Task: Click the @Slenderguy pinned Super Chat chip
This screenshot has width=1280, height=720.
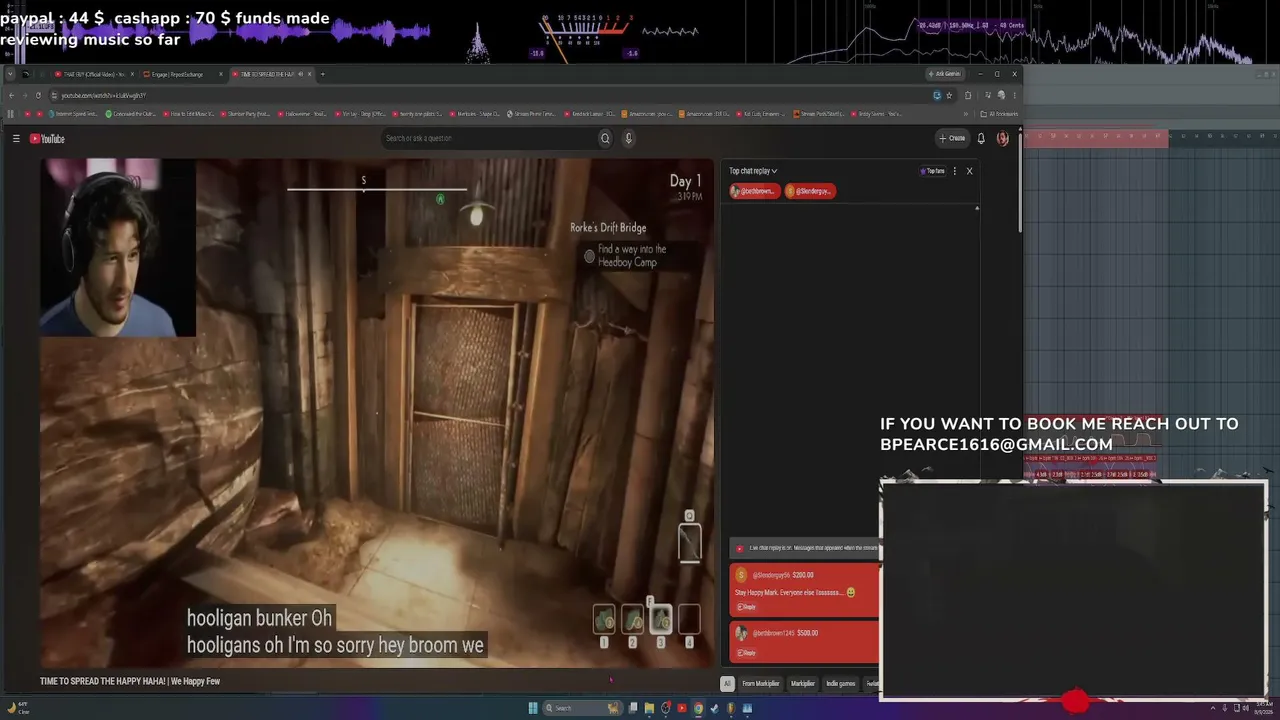Action: click(809, 191)
